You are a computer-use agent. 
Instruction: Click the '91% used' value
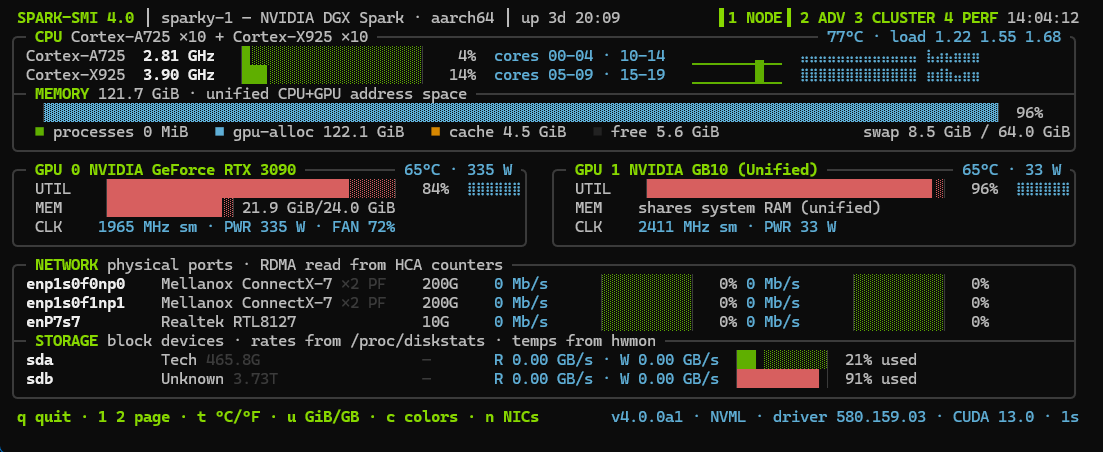881,379
